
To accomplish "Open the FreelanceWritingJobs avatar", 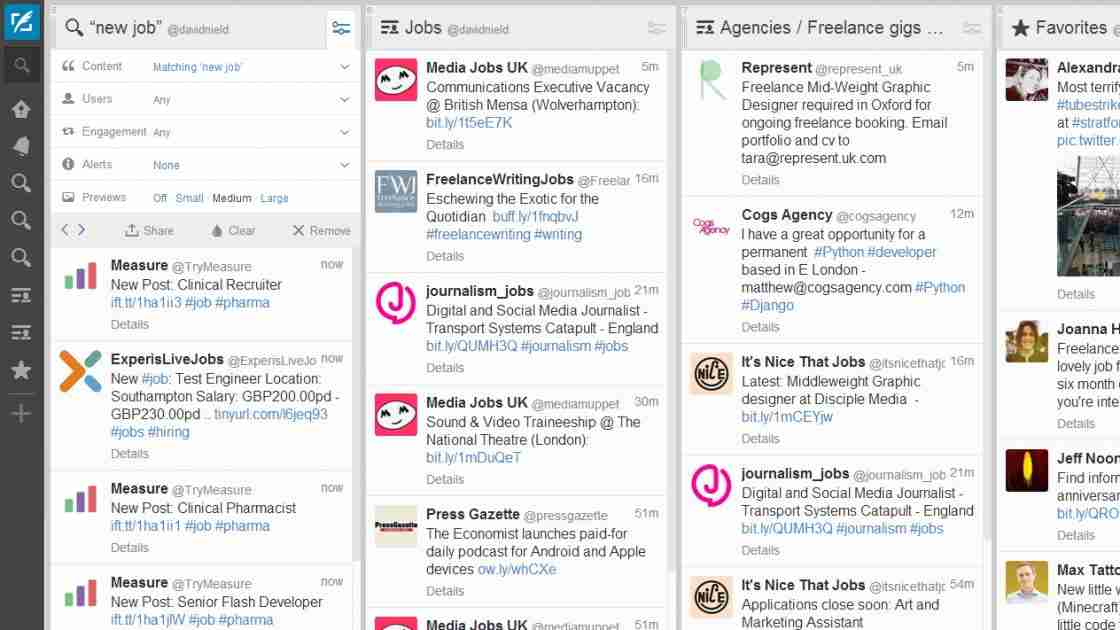I will tap(396, 191).
